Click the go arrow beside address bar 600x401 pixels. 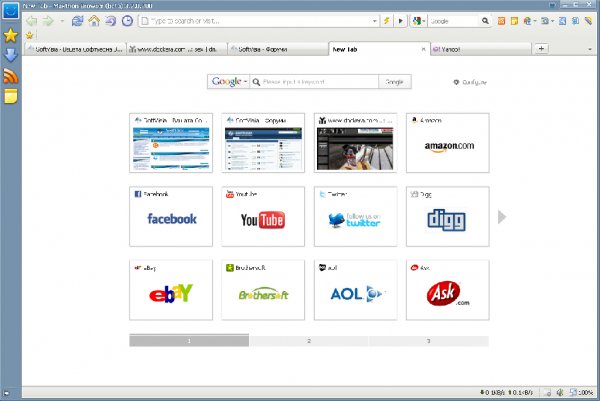point(401,21)
